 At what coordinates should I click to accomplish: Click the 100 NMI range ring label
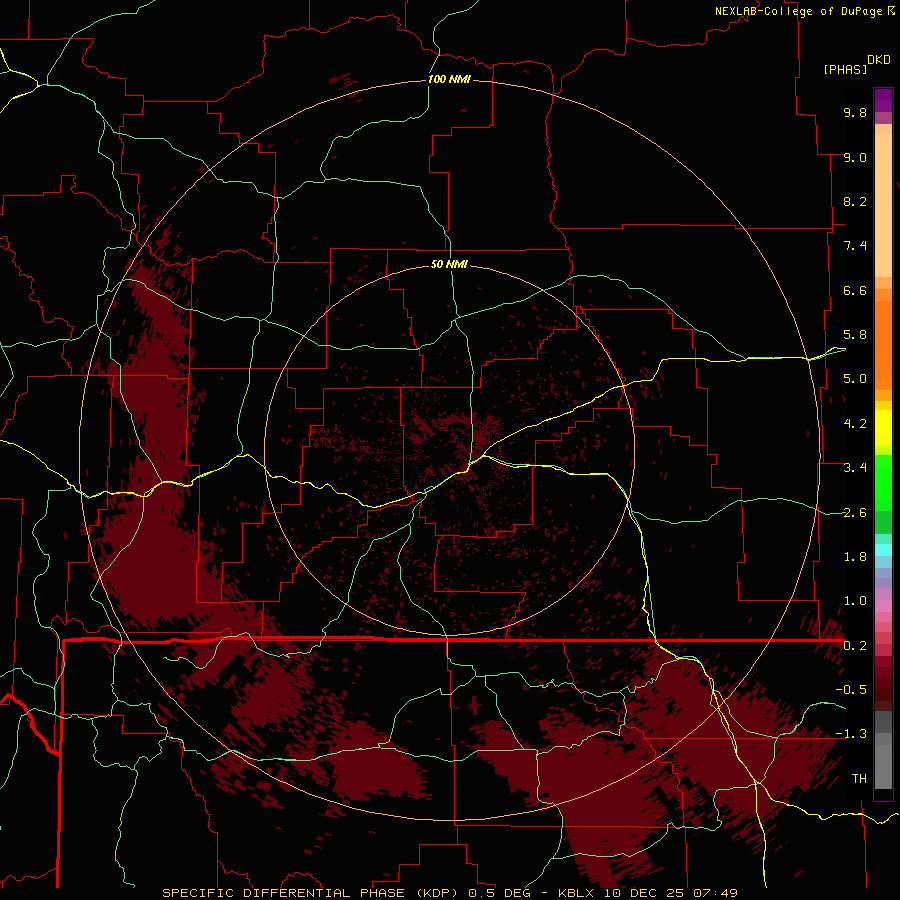[x=449, y=79]
